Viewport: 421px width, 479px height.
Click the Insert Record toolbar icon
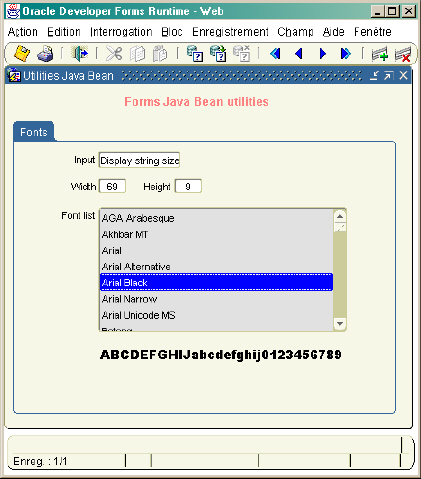tap(380, 54)
